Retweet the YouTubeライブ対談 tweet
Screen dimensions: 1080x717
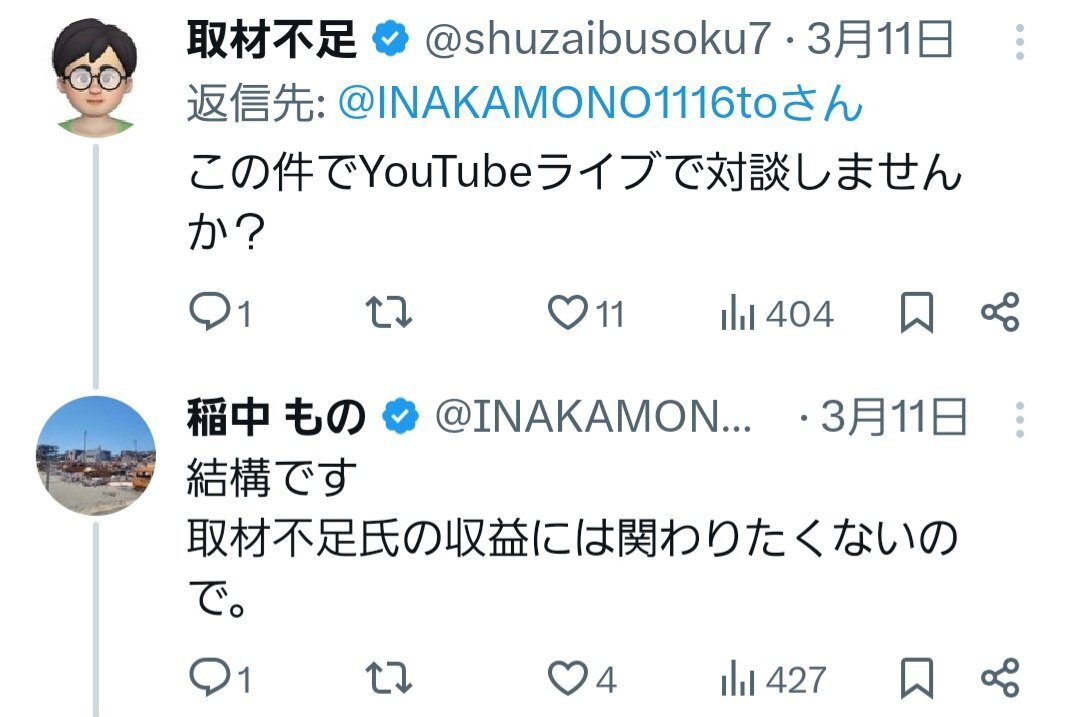point(389,314)
